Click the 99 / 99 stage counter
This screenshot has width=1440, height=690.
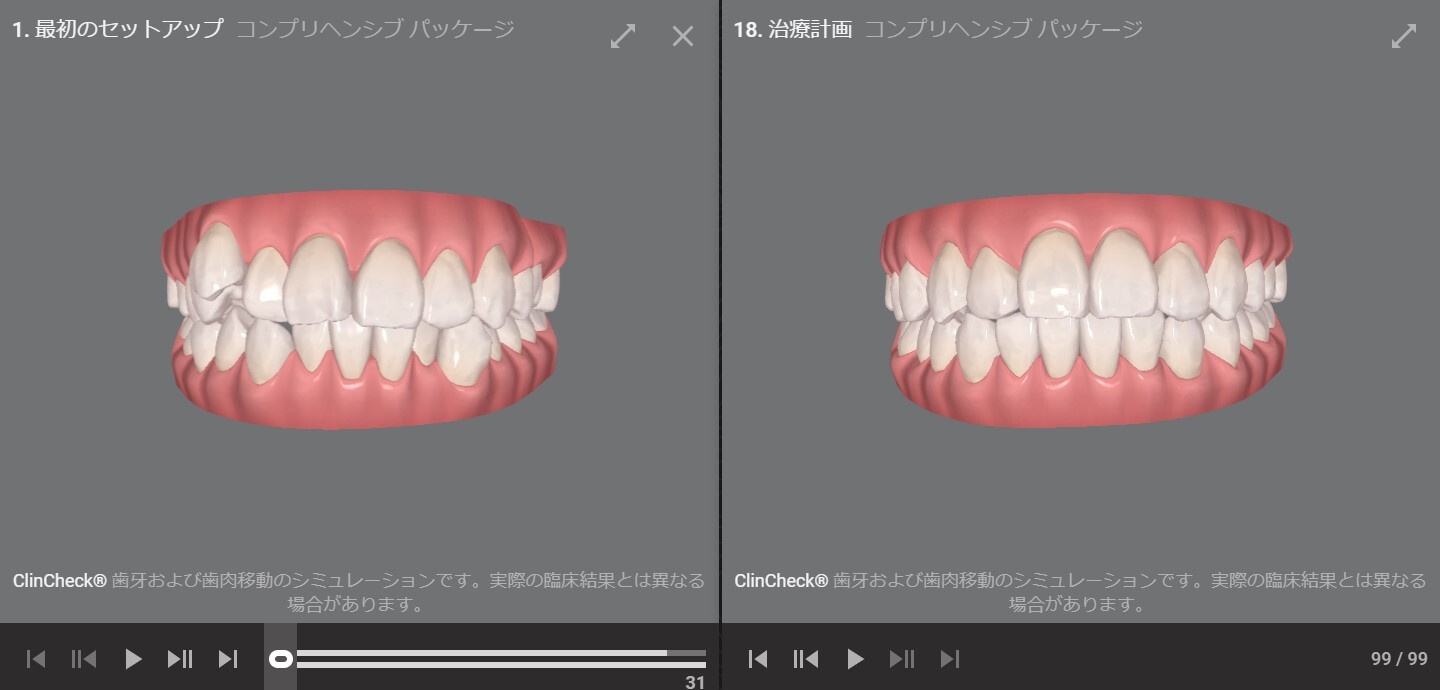point(1399,658)
